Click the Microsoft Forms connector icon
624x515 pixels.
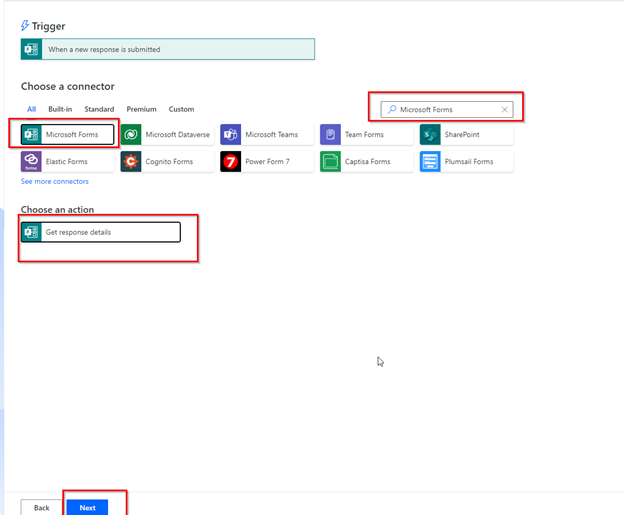[x=31, y=135]
